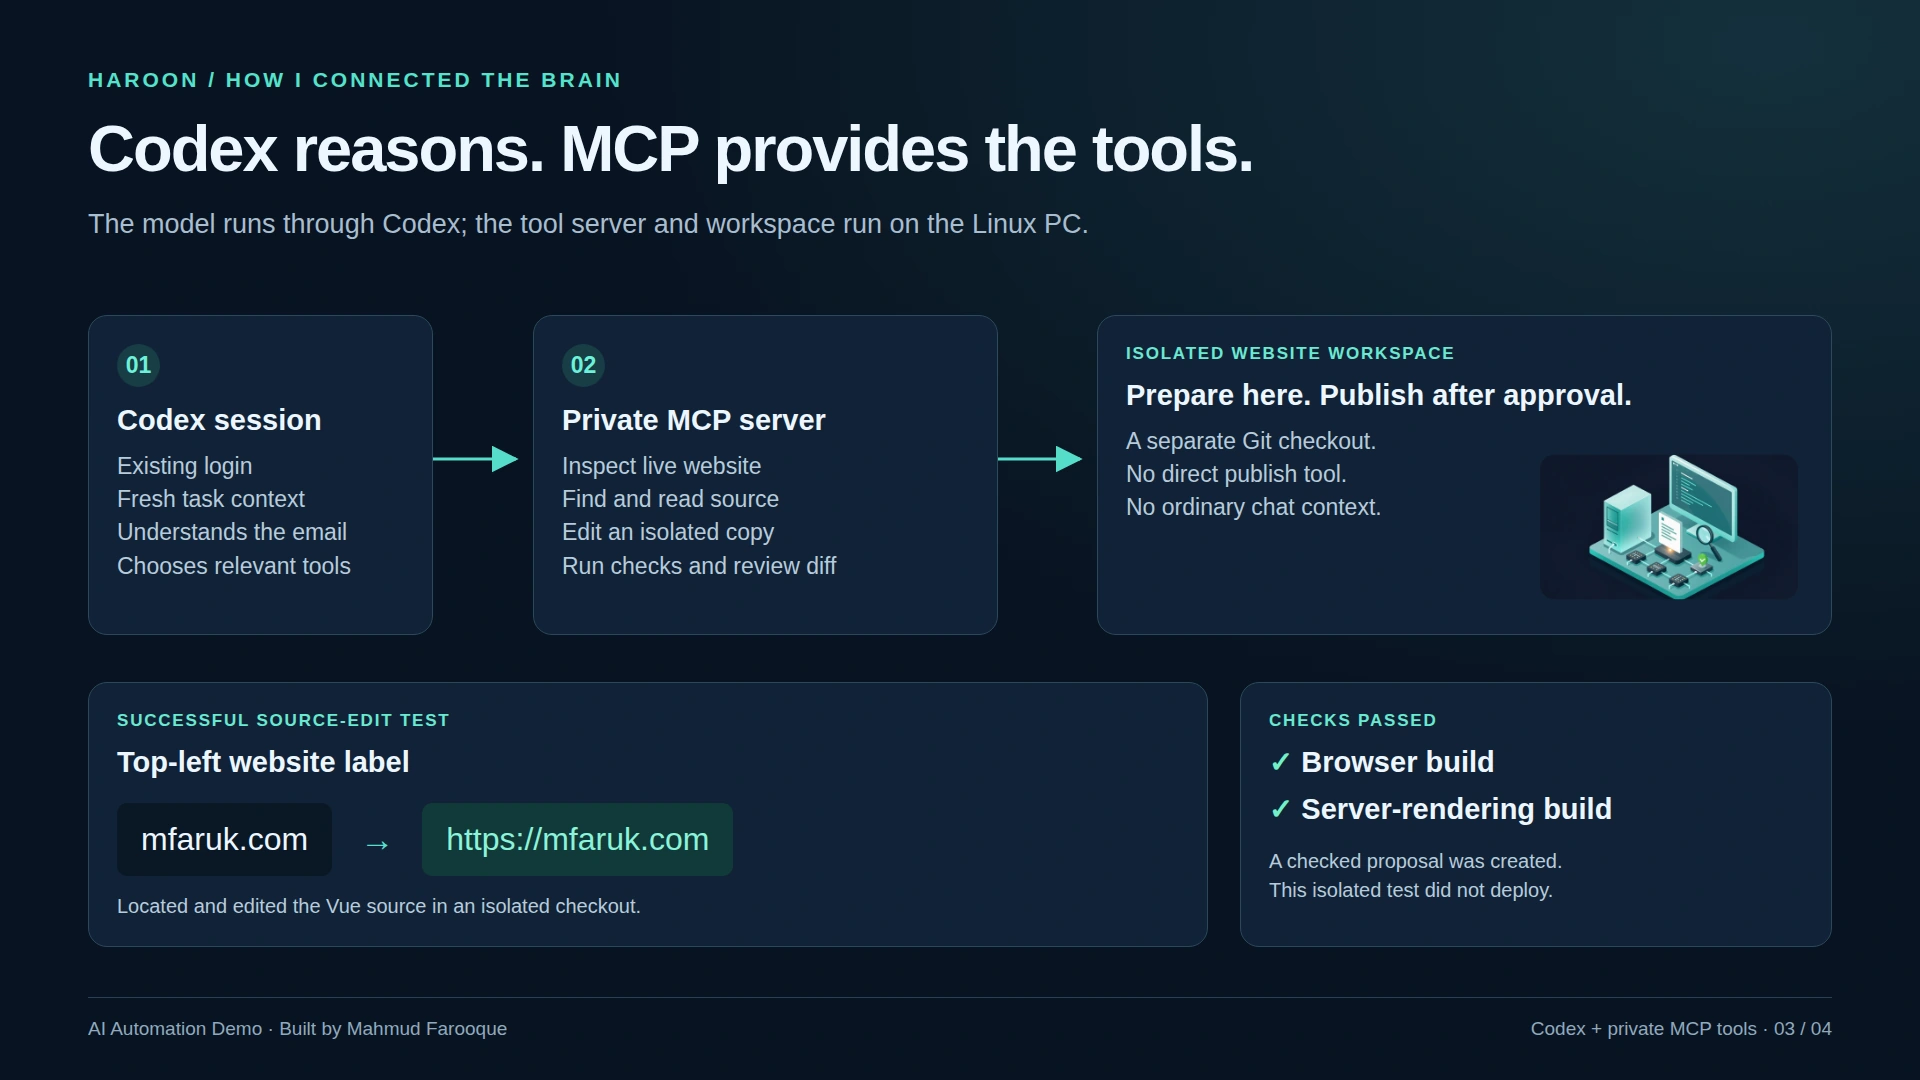Click the "Edit an isolated copy" line
1920x1080 pixels.
pyautogui.click(x=668, y=532)
